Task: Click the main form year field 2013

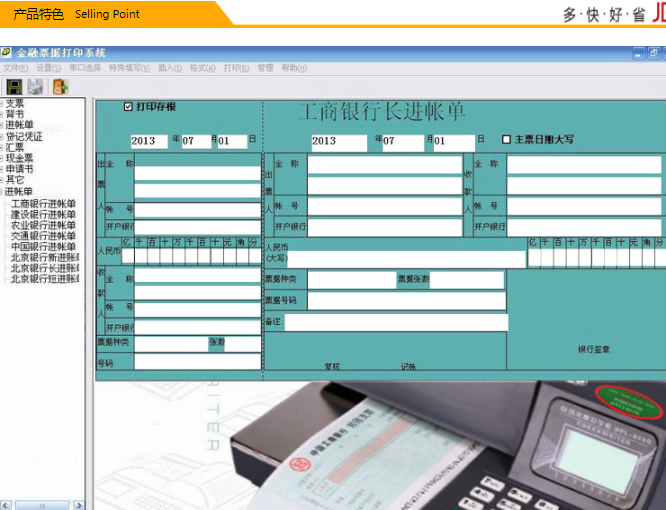Action: (x=339, y=142)
